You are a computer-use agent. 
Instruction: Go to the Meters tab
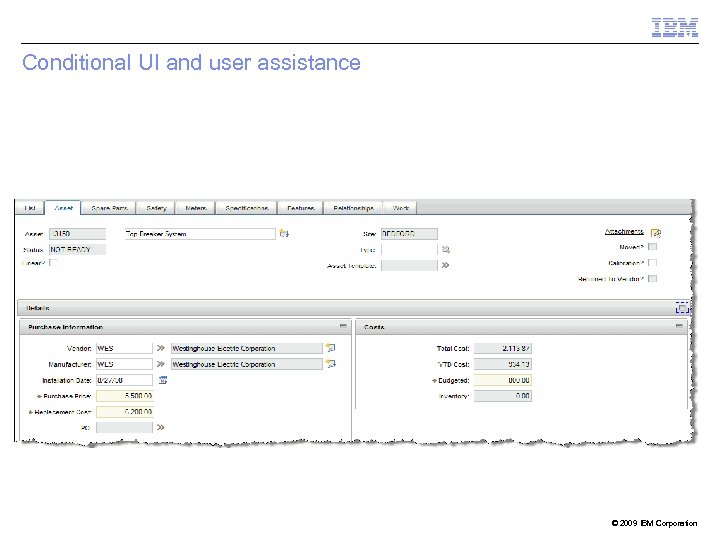(x=196, y=208)
